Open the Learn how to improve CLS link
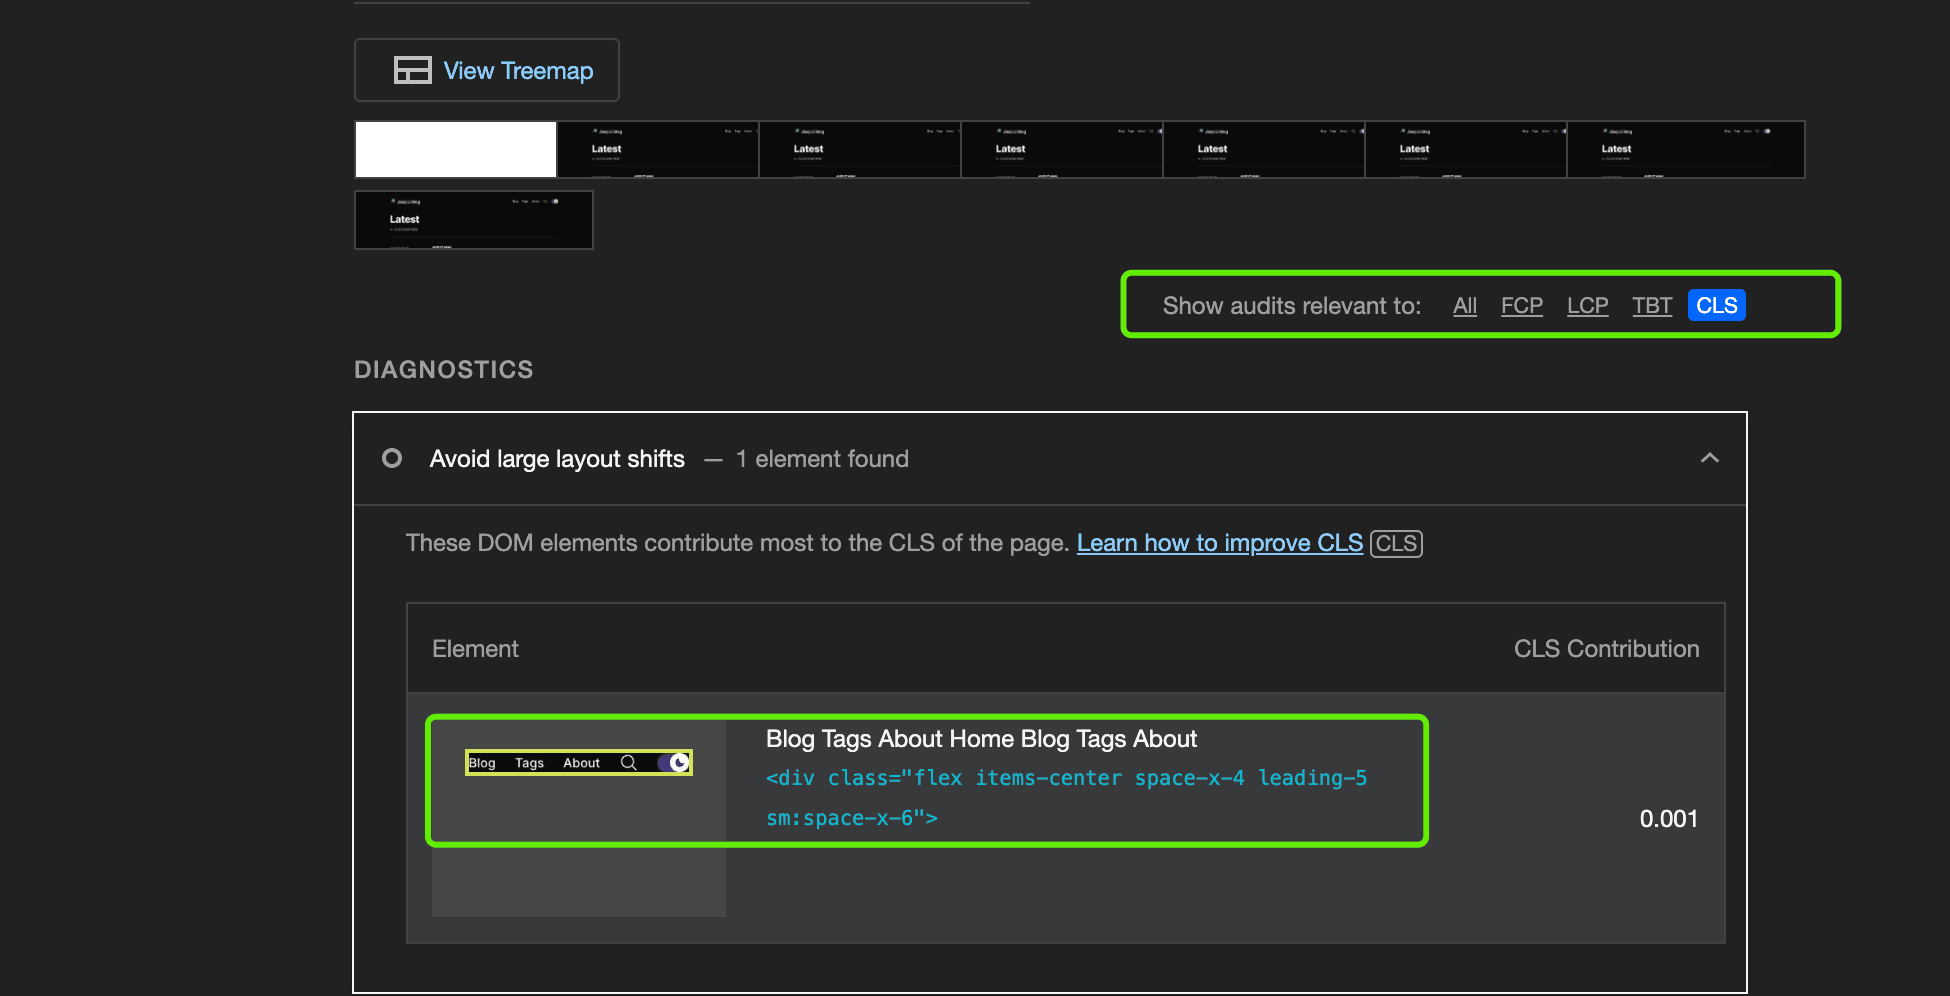This screenshot has height=996, width=1950. point(1219,543)
